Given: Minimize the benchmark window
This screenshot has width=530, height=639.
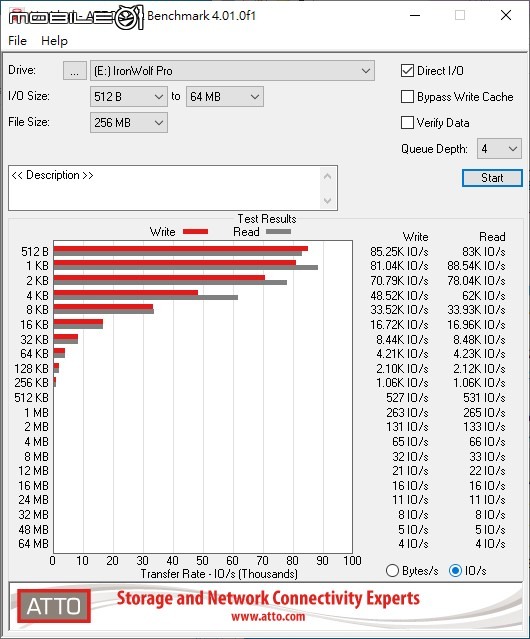Looking at the screenshot, I should tap(415, 15).
